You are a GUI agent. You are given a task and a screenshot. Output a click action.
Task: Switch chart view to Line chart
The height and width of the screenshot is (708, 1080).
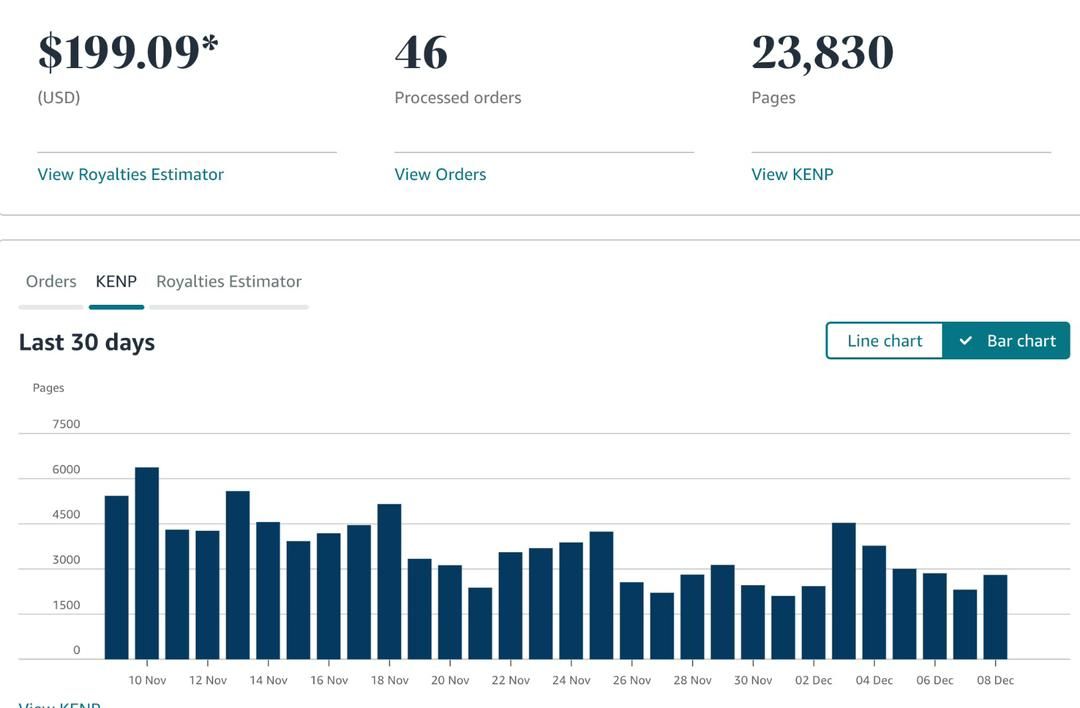pyautogui.click(x=884, y=341)
